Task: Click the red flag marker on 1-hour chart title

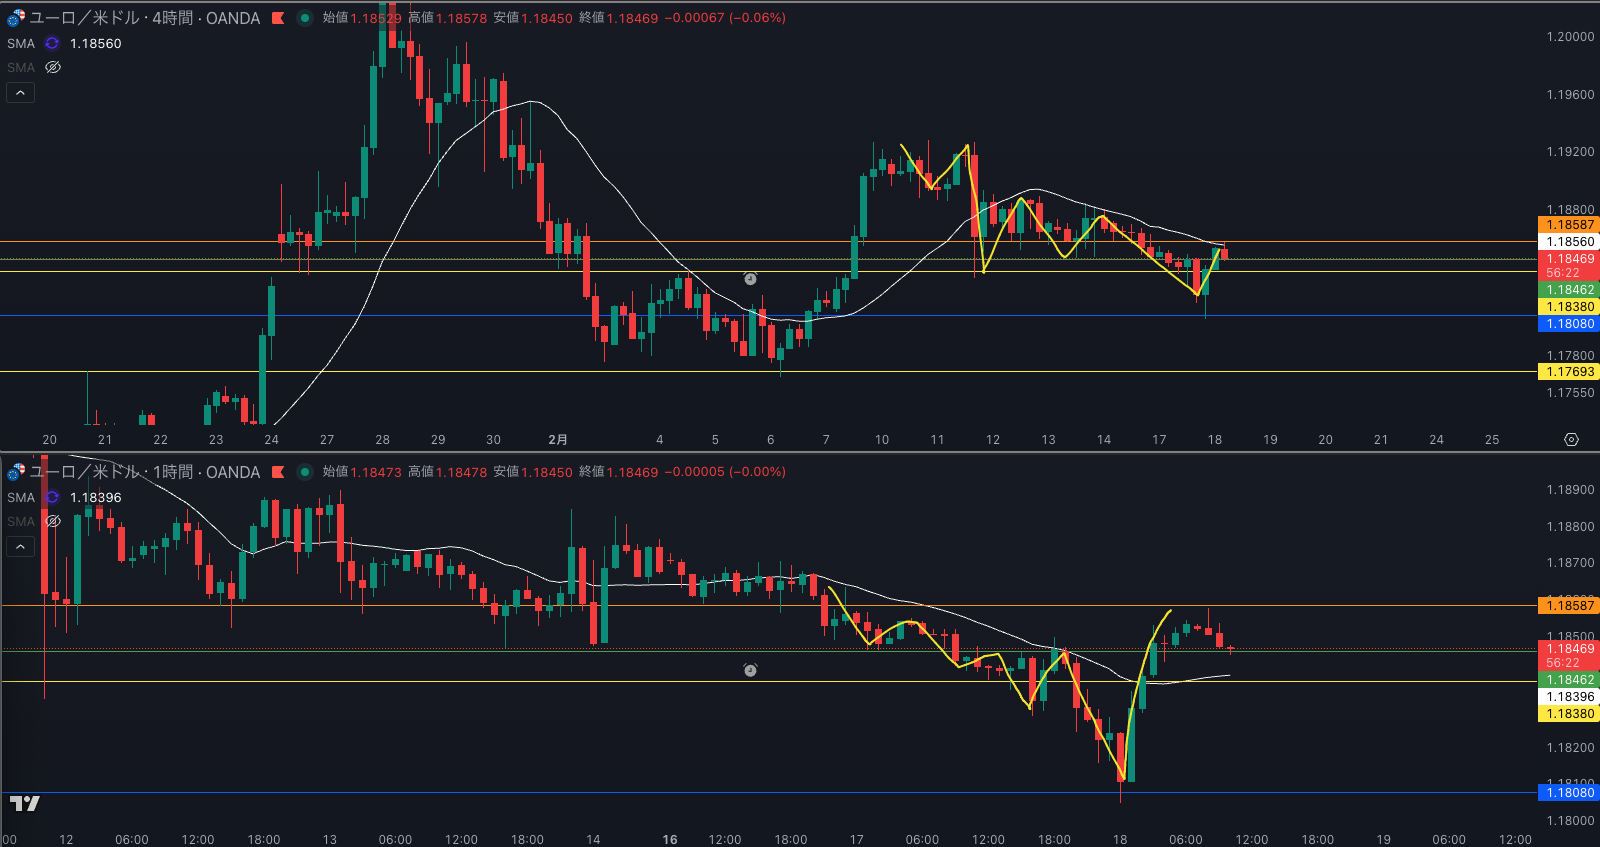Action: (x=278, y=472)
